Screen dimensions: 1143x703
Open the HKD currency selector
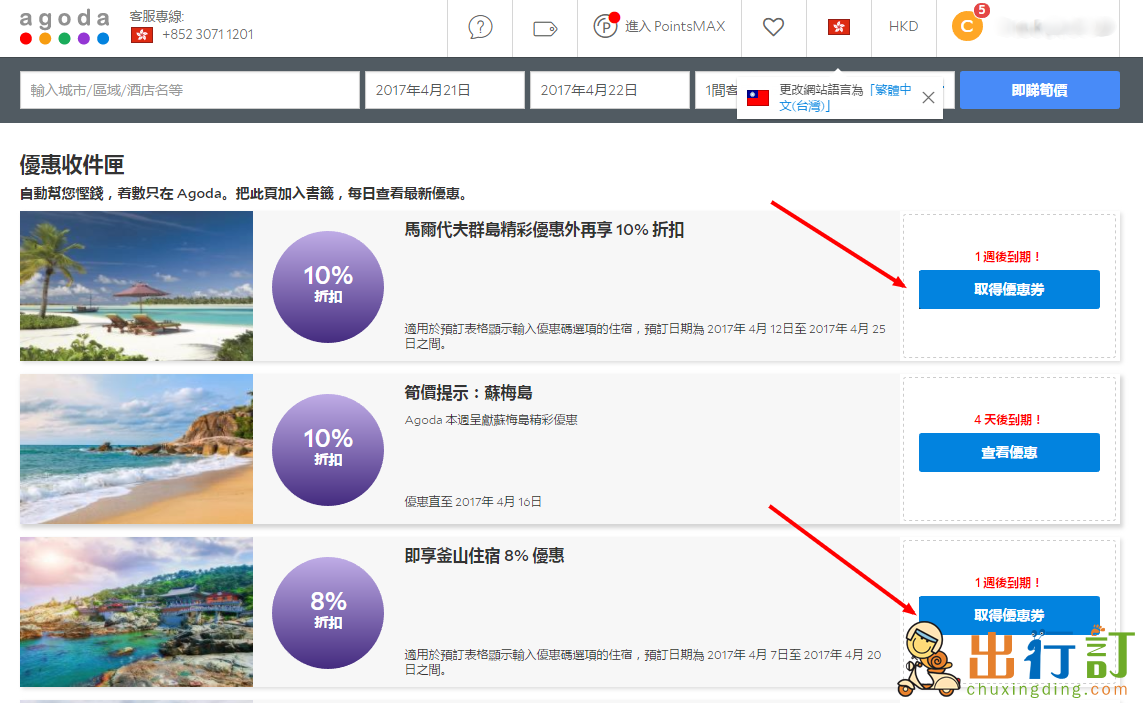pyautogui.click(x=903, y=26)
